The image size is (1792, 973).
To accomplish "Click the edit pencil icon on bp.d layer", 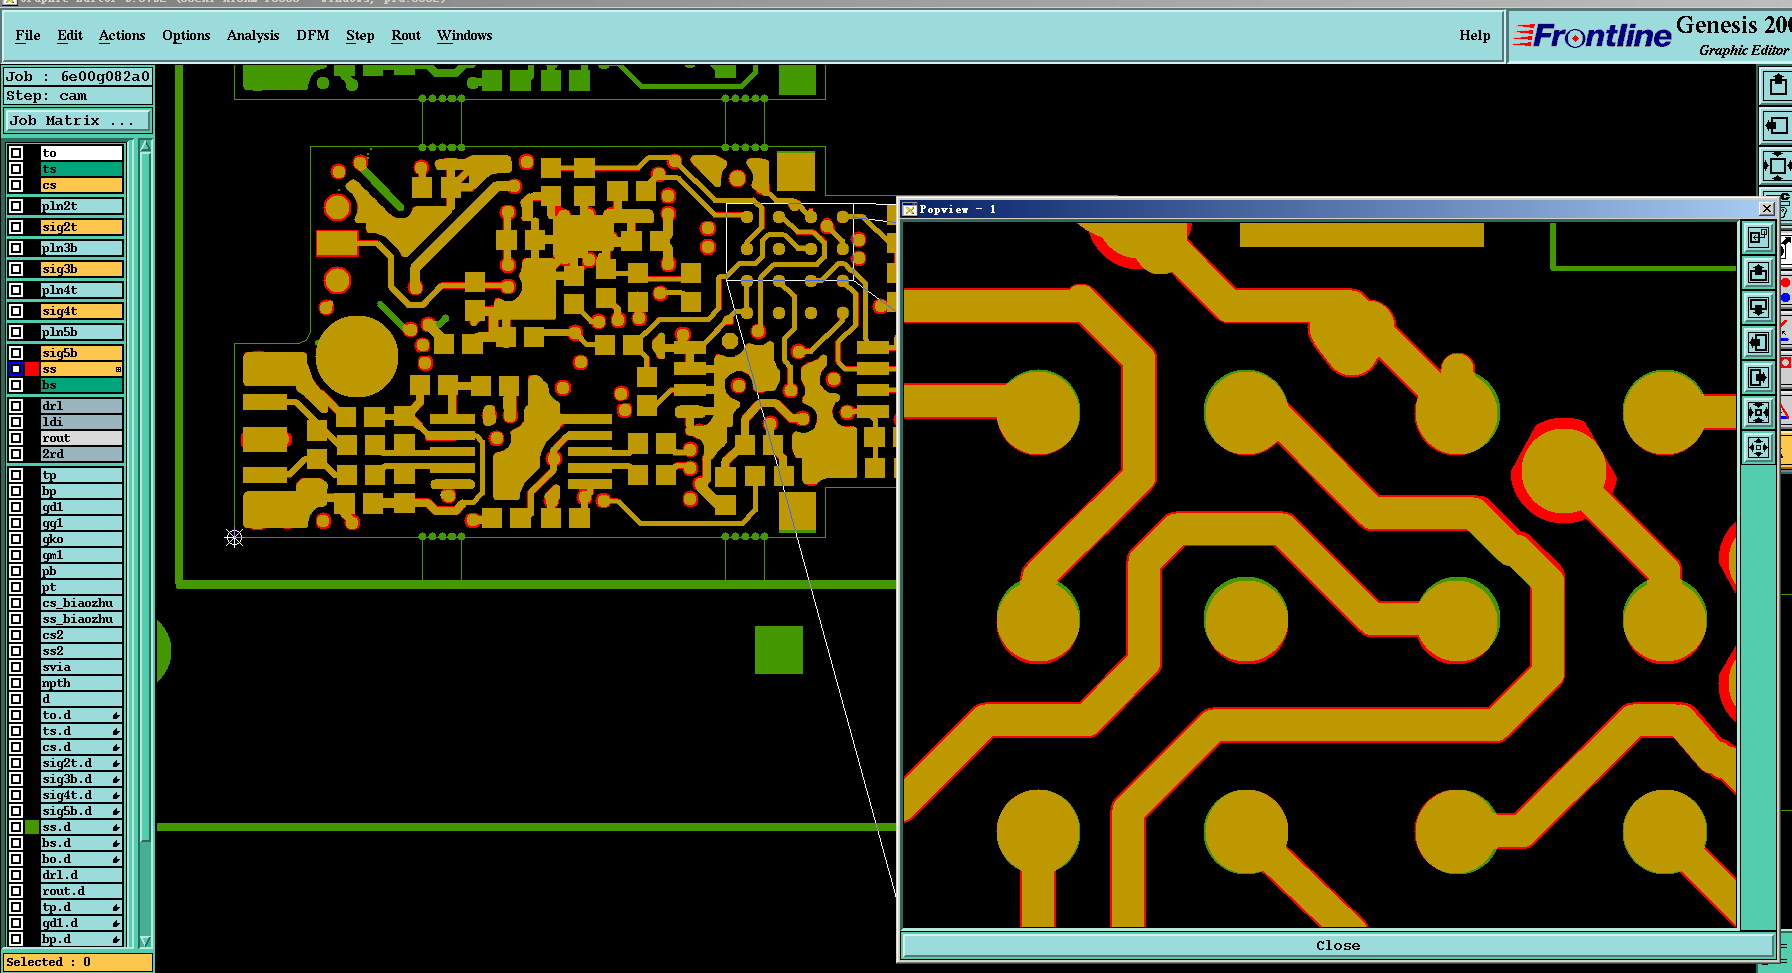I will (116, 939).
